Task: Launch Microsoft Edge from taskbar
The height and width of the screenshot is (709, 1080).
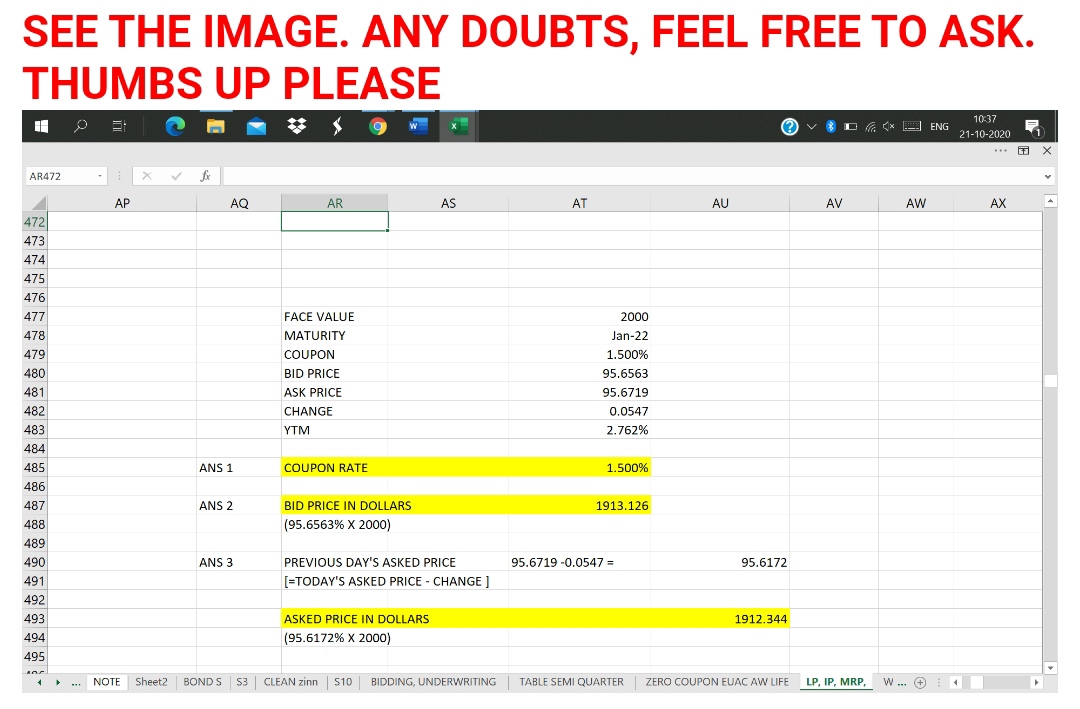Action: 175,127
